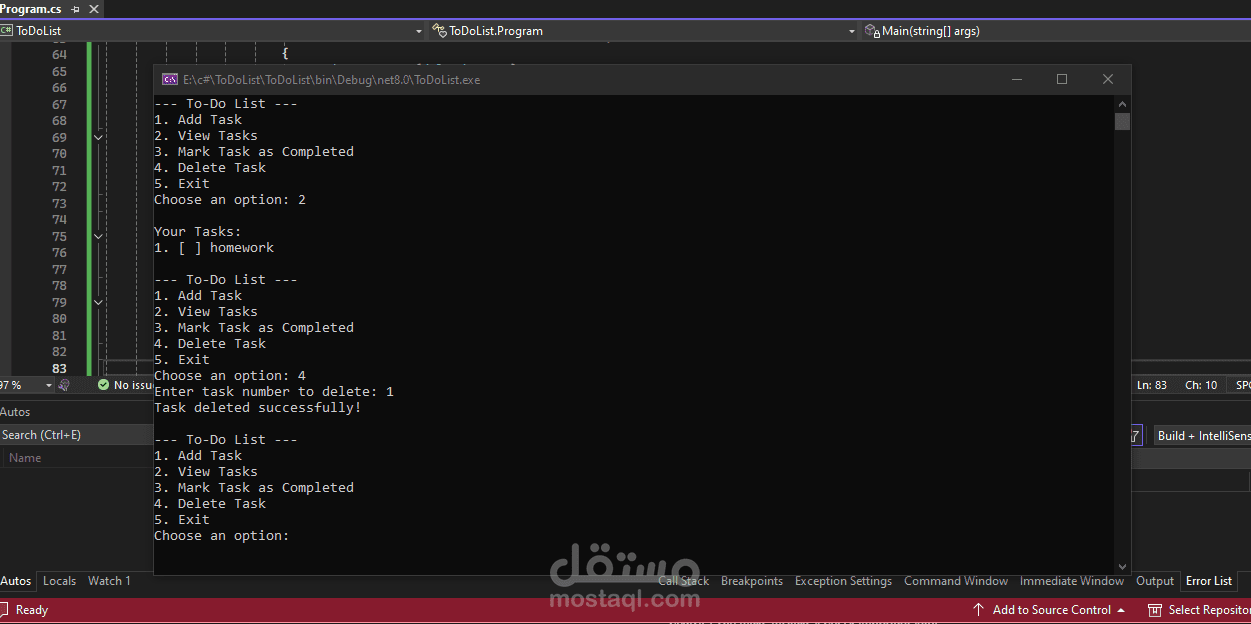
Task: Close the ToDoList.exe console window
Action: point(1108,79)
